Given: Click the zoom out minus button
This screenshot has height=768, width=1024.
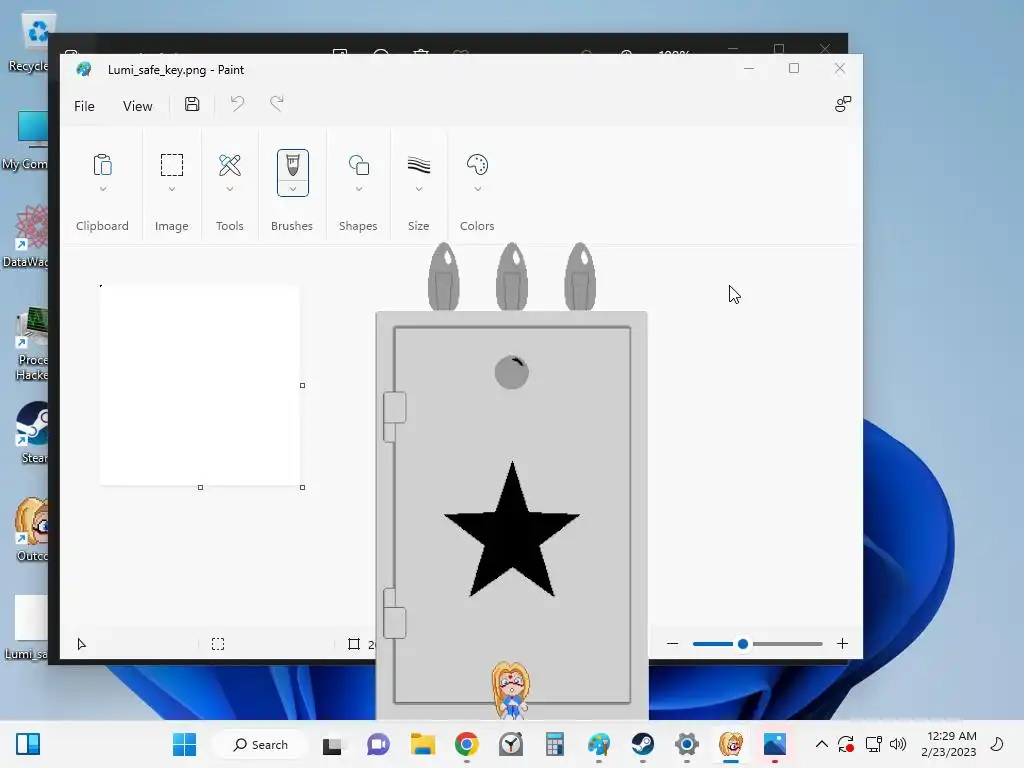Looking at the screenshot, I should pos(672,644).
